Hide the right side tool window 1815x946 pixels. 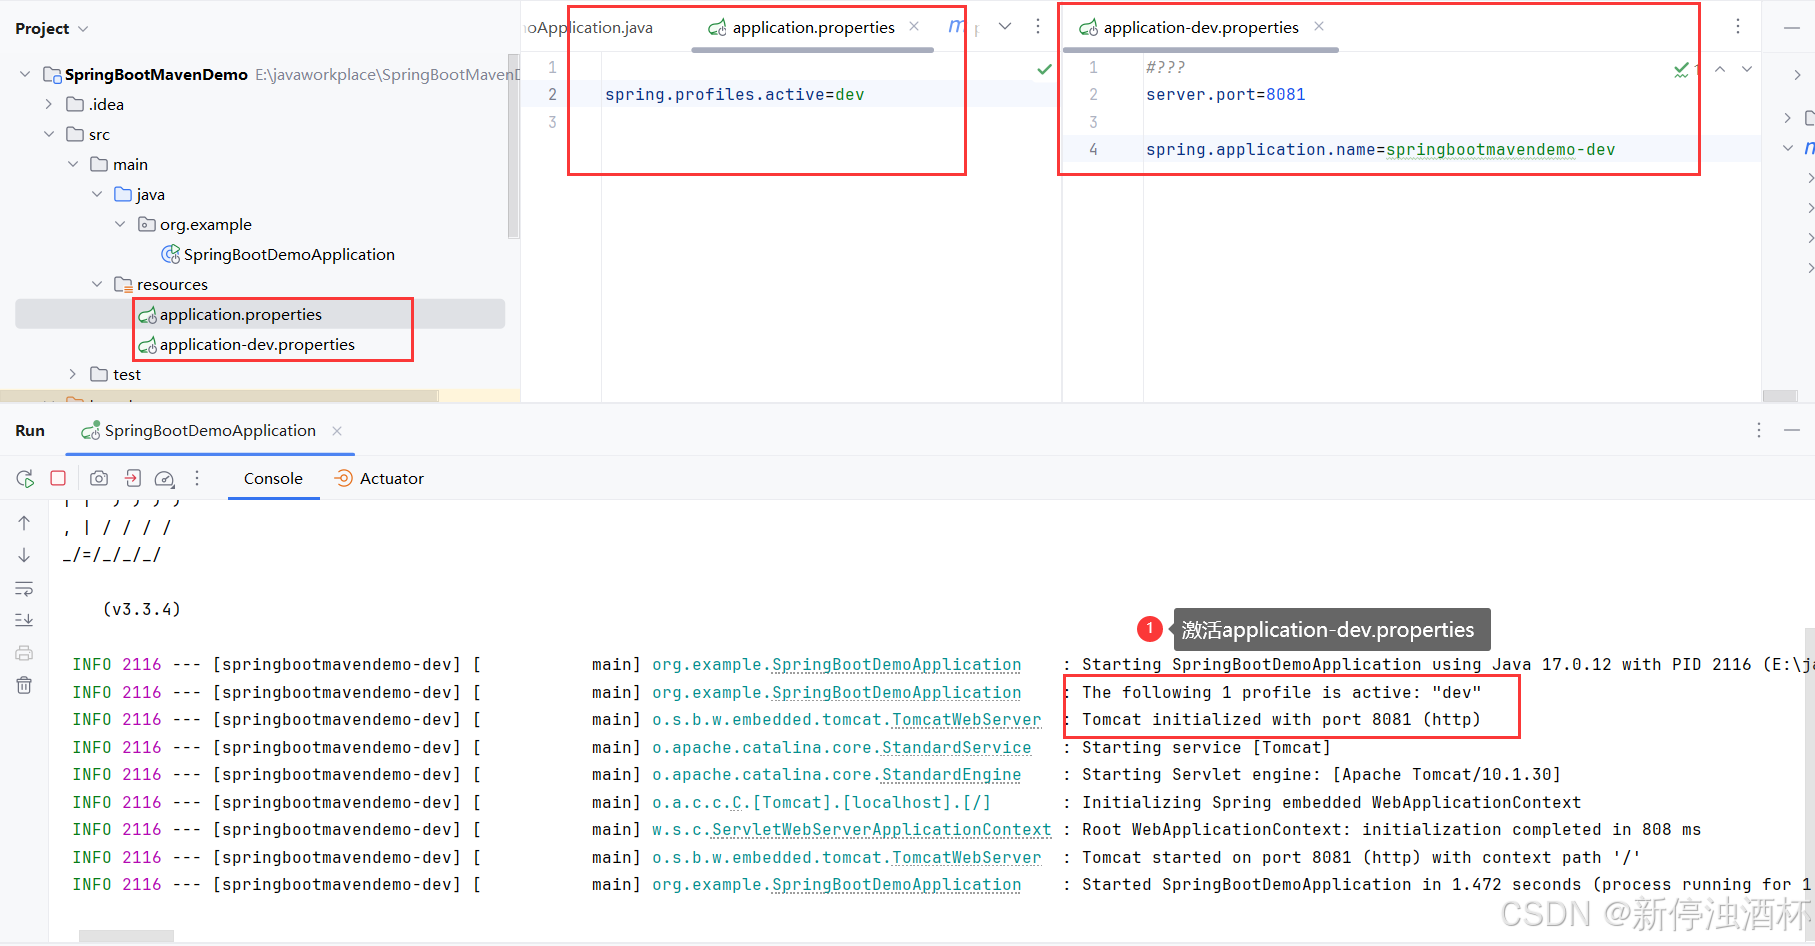coord(1792,27)
